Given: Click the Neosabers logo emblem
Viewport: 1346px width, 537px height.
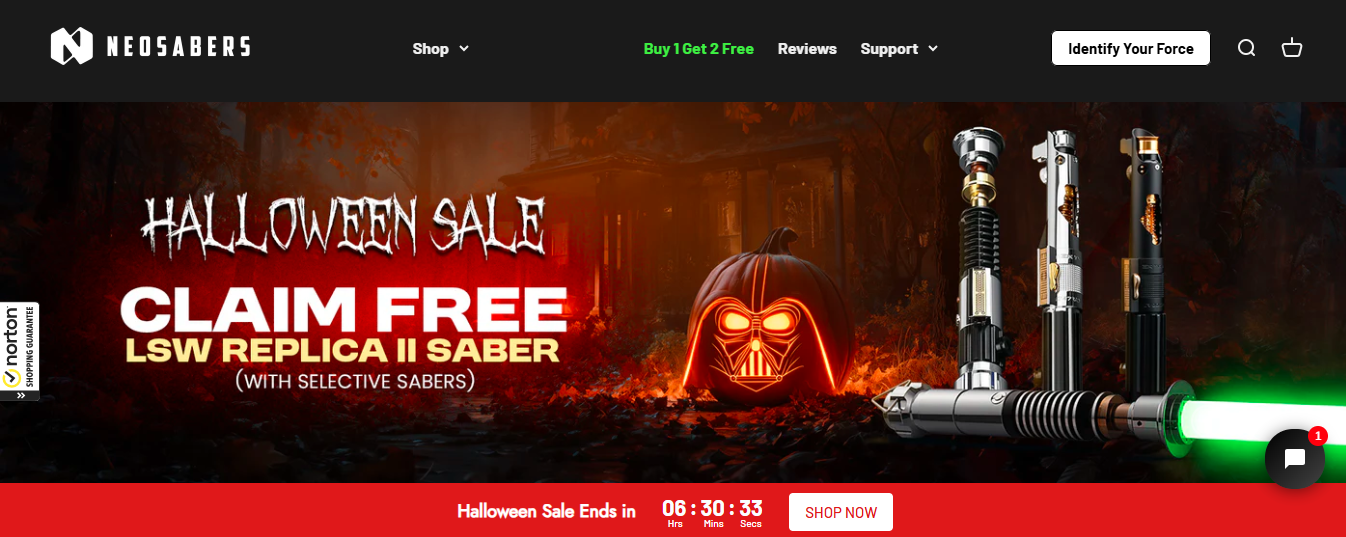Looking at the screenshot, I should click(71, 46).
